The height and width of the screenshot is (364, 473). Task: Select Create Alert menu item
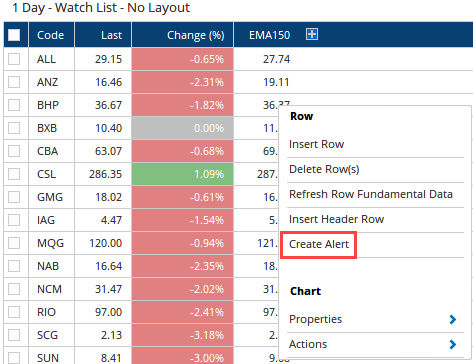pyautogui.click(x=319, y=244)
